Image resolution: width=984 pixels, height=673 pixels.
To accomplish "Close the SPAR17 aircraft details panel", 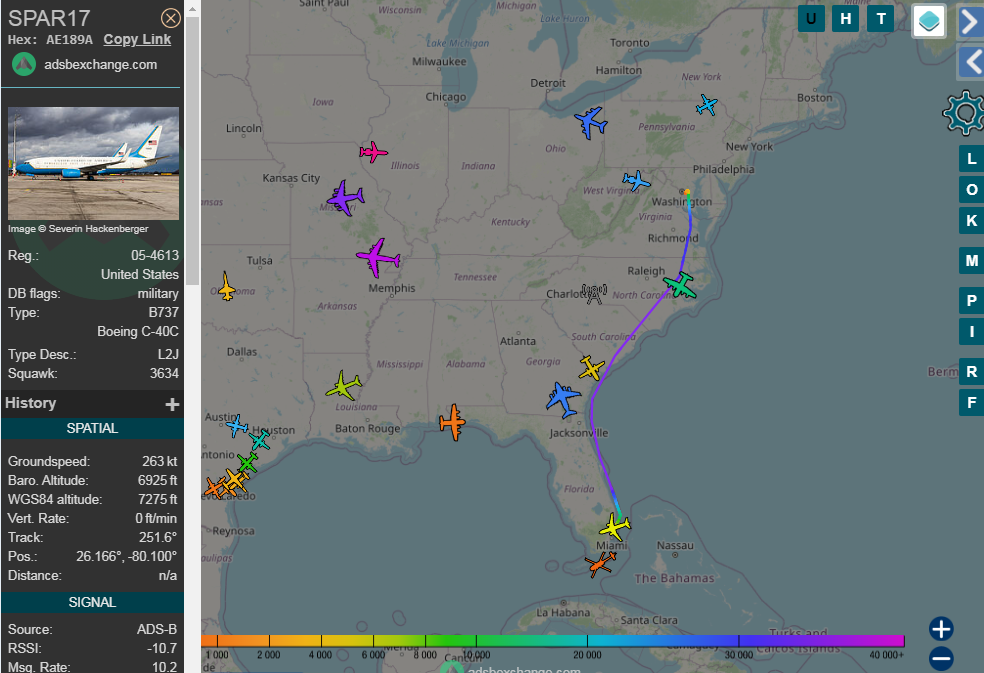I will pyautogui.click(x=171, y=18).
